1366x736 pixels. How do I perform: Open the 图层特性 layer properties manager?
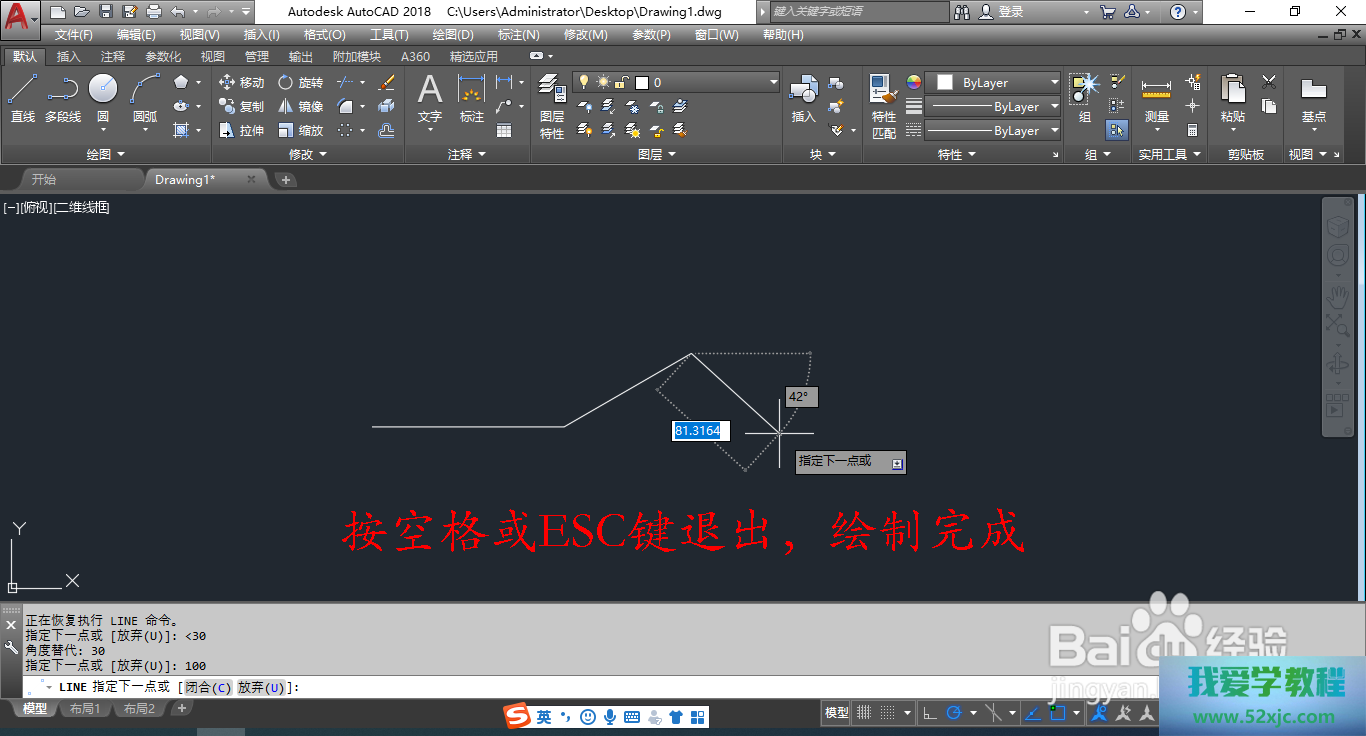click(x=552, y=106)
